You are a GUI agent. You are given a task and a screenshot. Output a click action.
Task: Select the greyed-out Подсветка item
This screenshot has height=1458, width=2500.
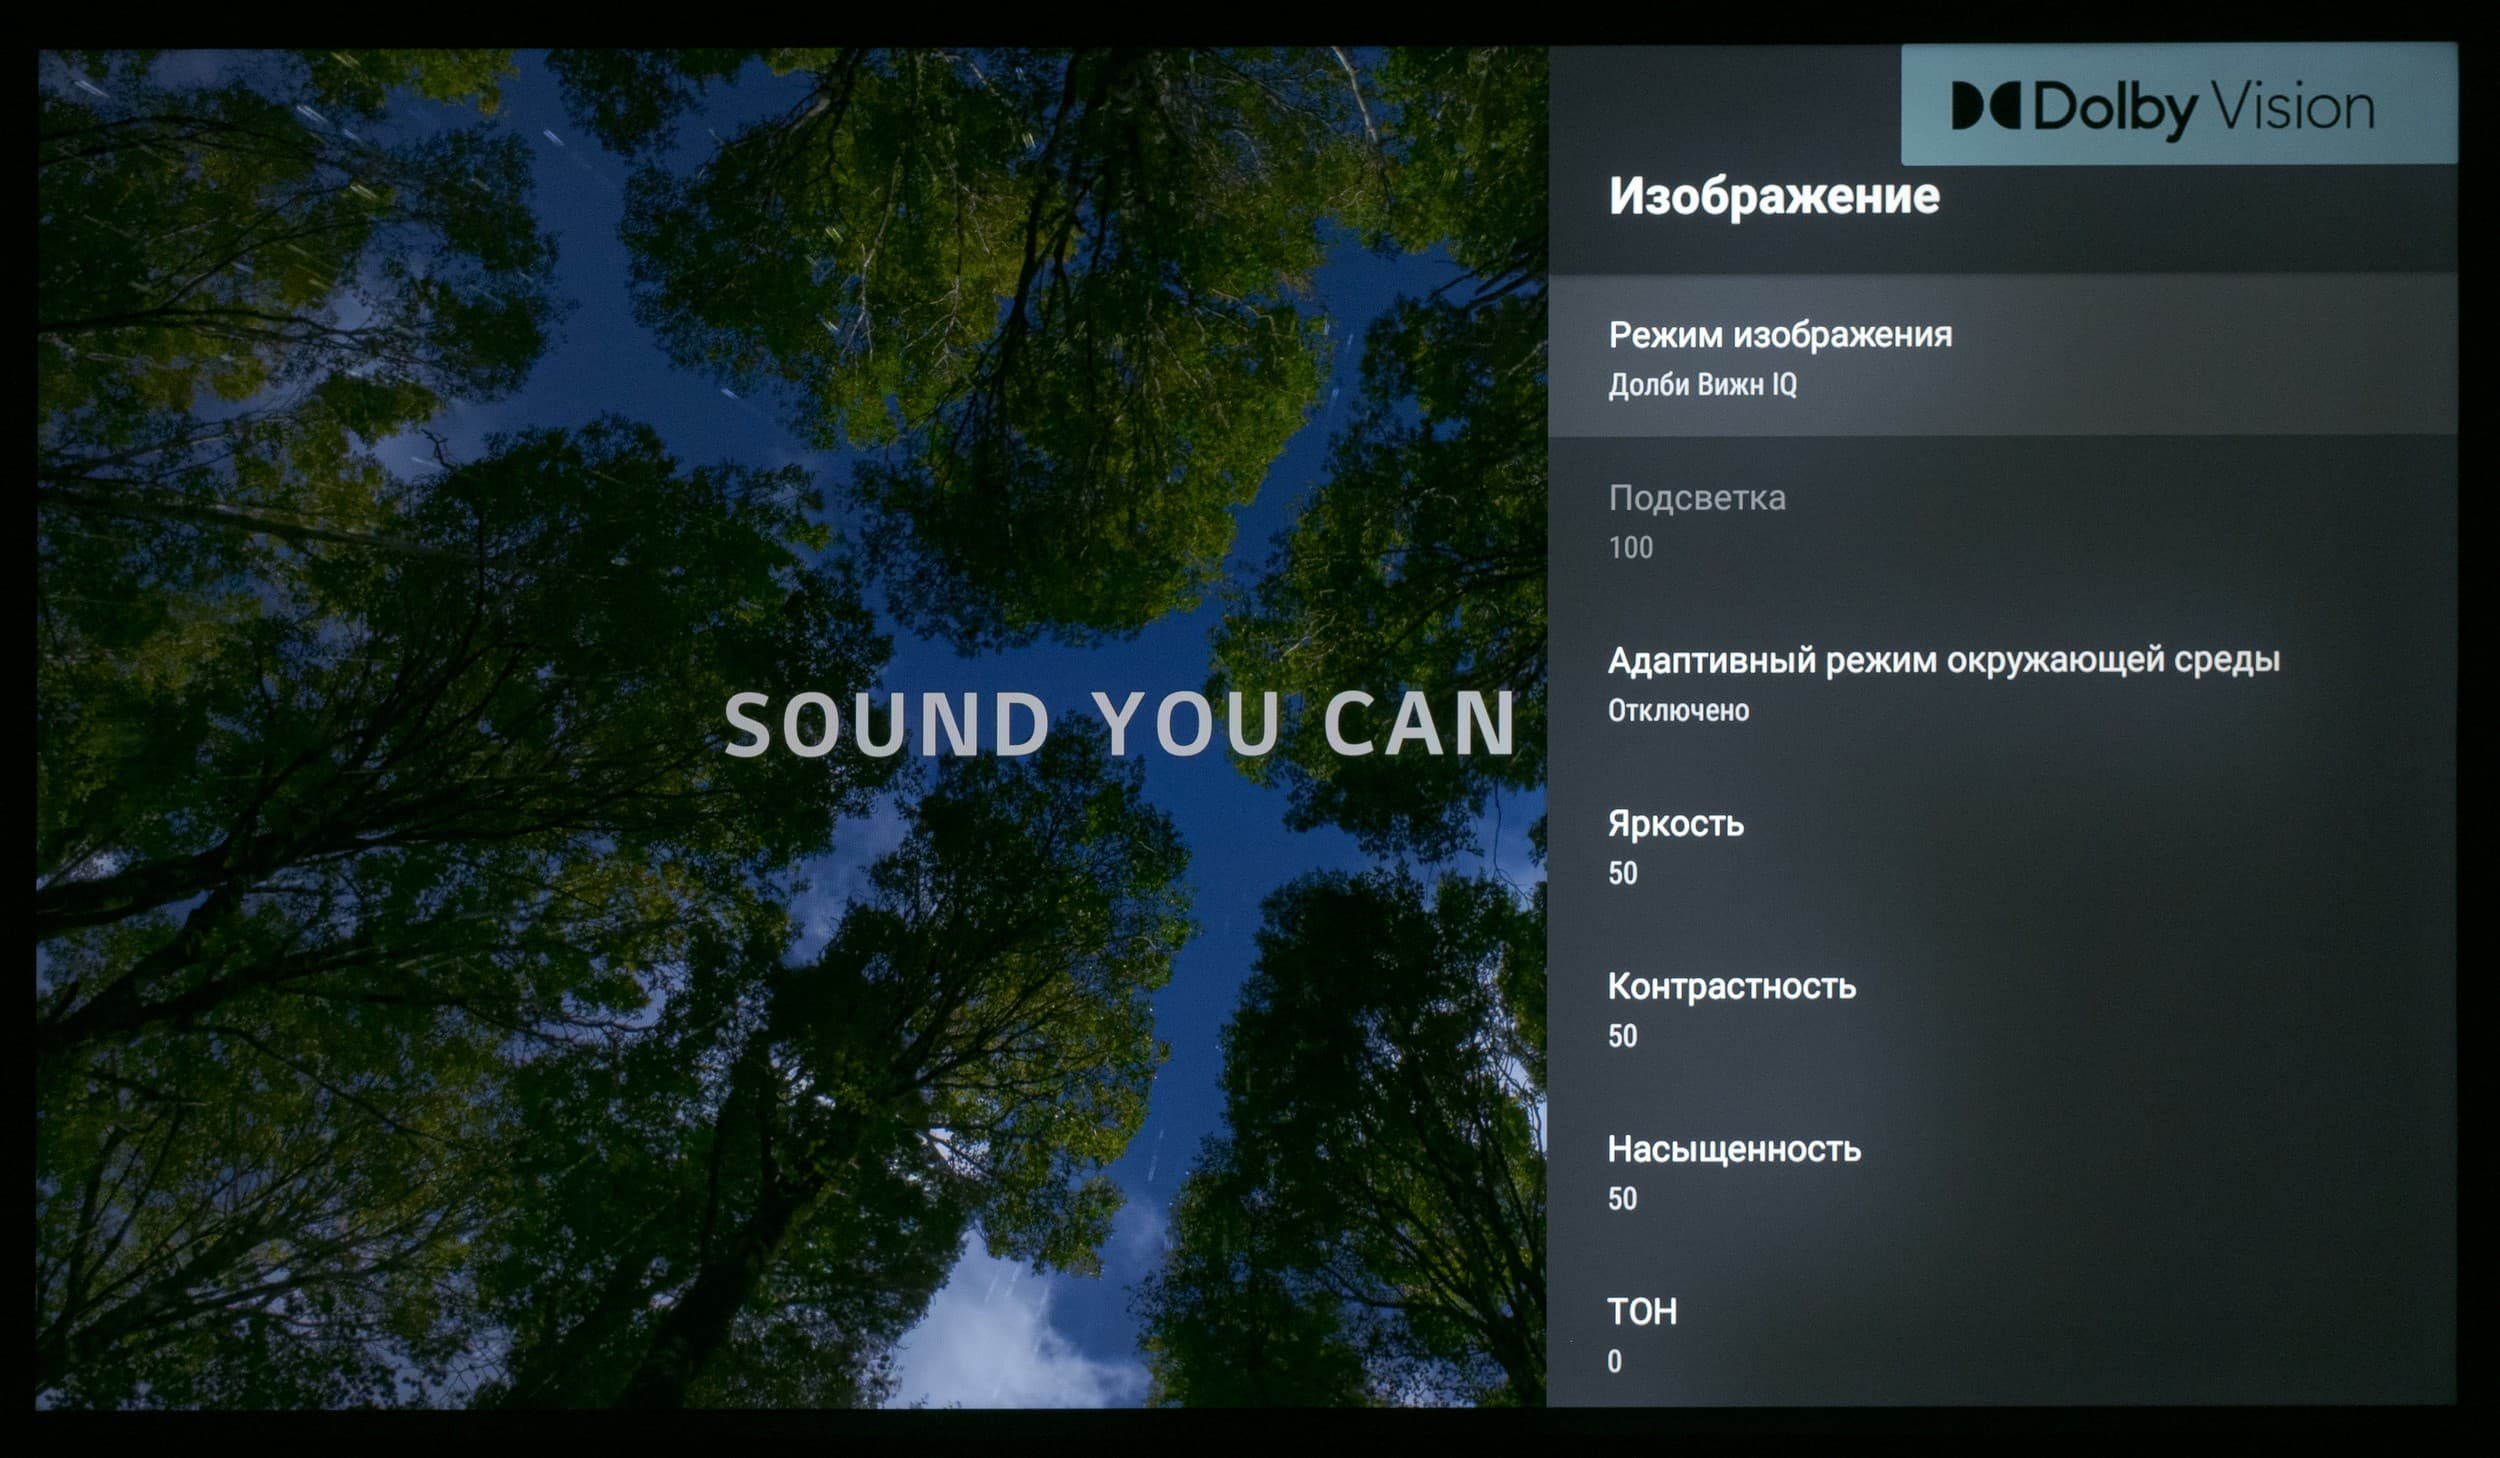[x=1697, y=498]
